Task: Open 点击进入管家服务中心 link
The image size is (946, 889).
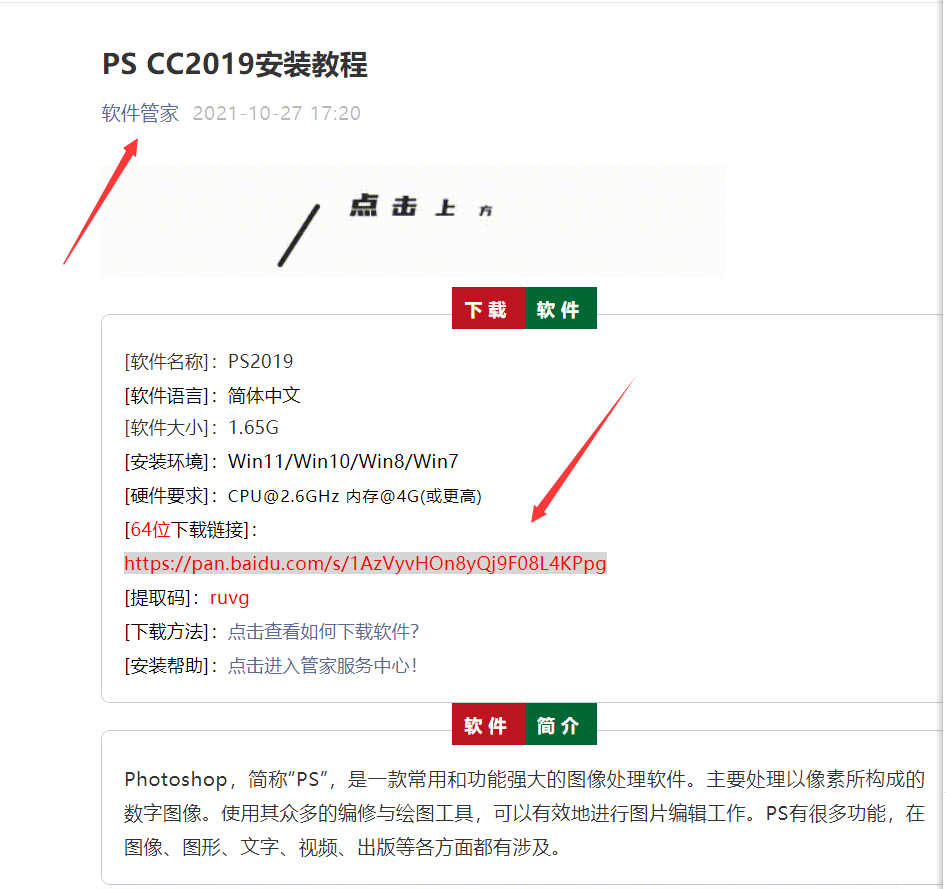Action: tap(323, 665)
